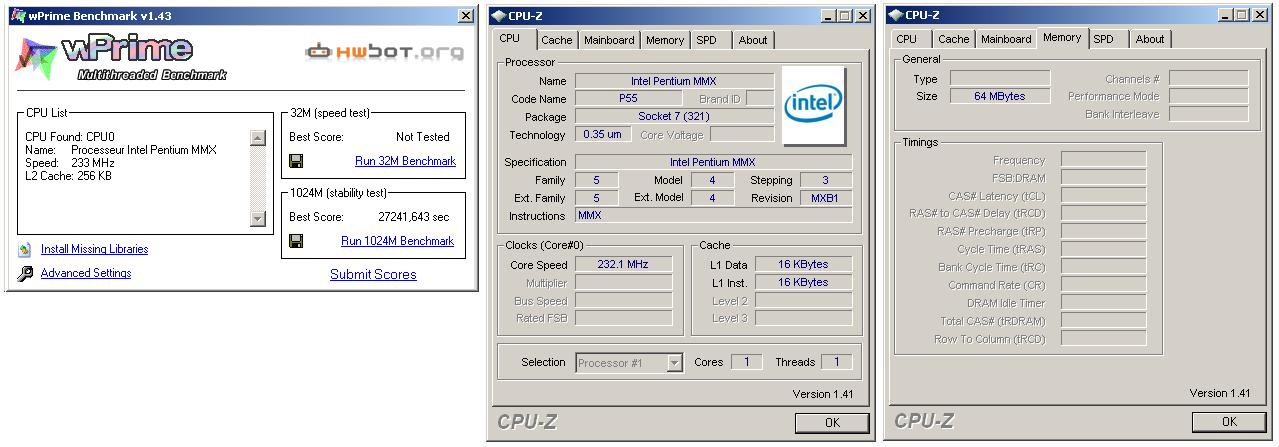The image size is (1279, 447).
Task: Click the Package Socket 7 field
Action: click(x=674, y=117)
